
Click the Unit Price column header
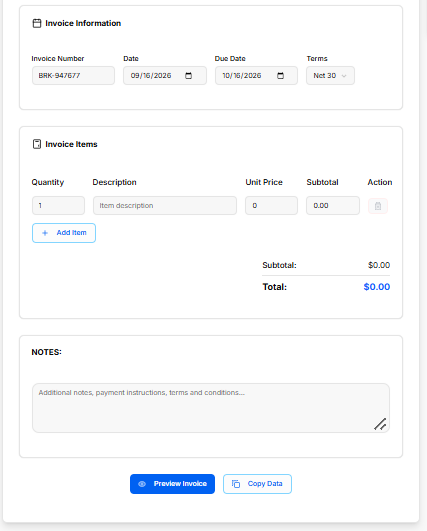pyautogui.click(x=264, y=182)
